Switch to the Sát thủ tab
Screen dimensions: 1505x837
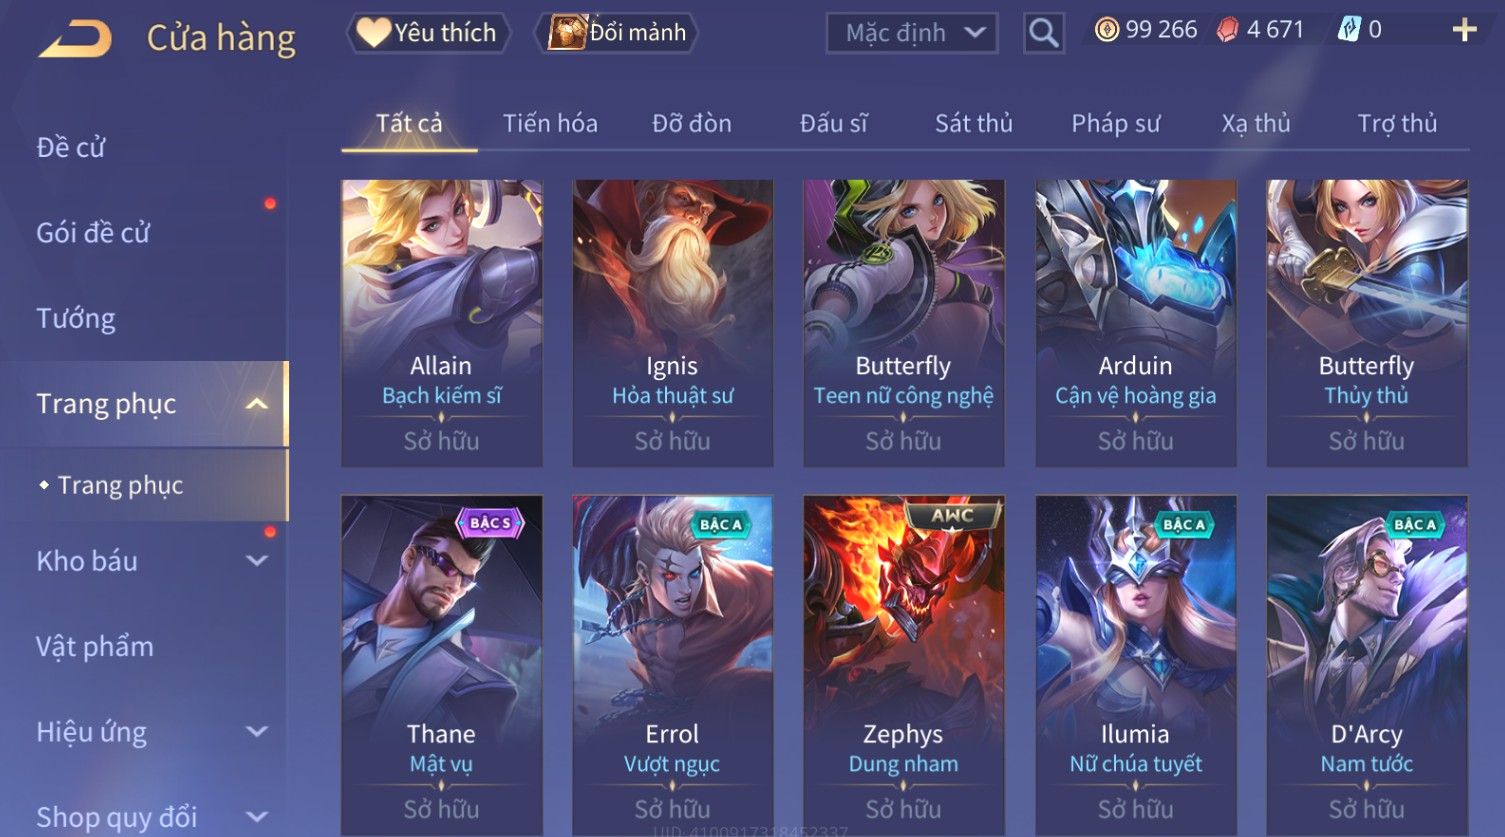point(974,123)
